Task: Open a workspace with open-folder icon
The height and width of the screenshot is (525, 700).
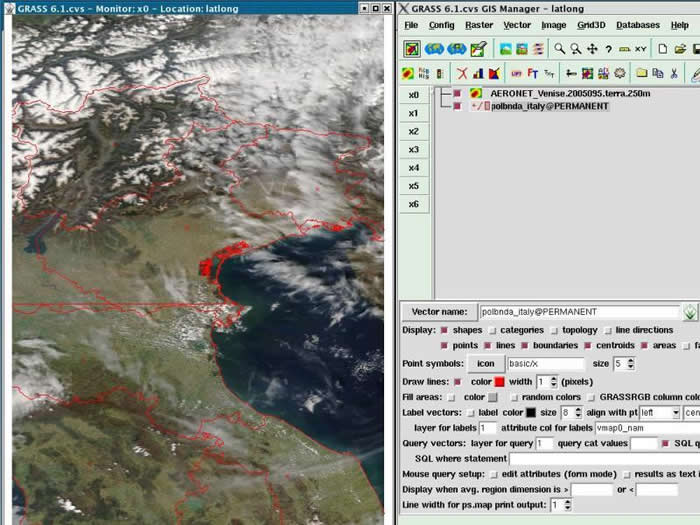Action: coord(680,49)
